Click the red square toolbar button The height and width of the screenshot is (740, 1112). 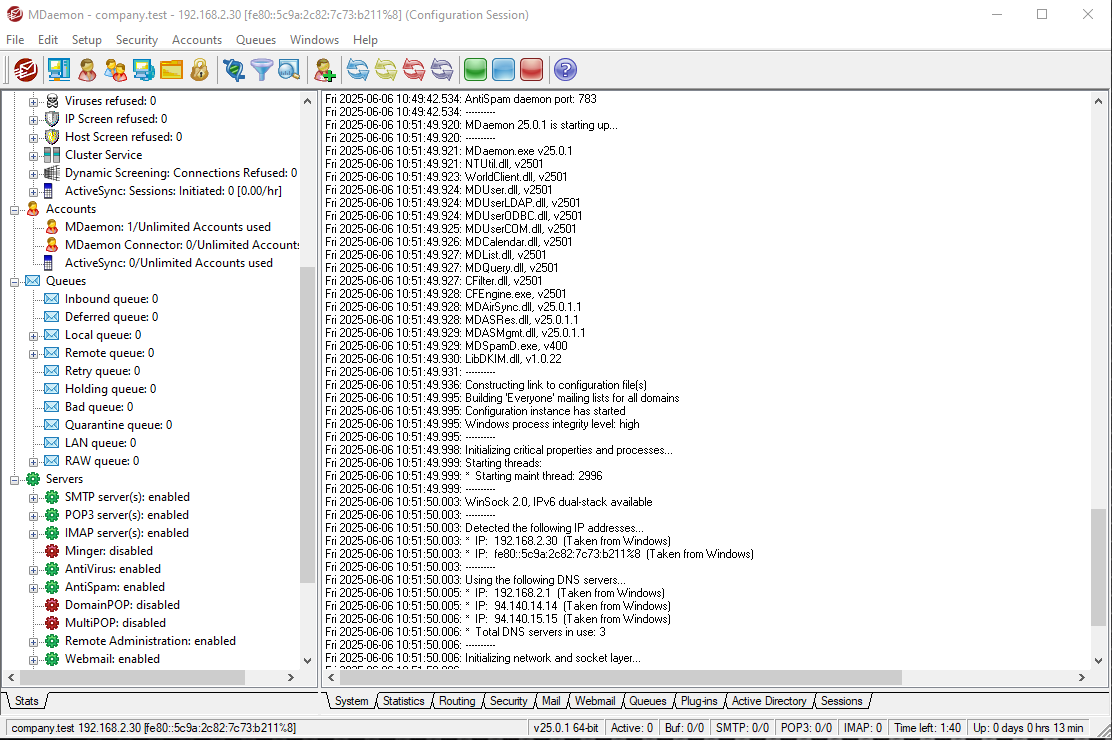531,70
